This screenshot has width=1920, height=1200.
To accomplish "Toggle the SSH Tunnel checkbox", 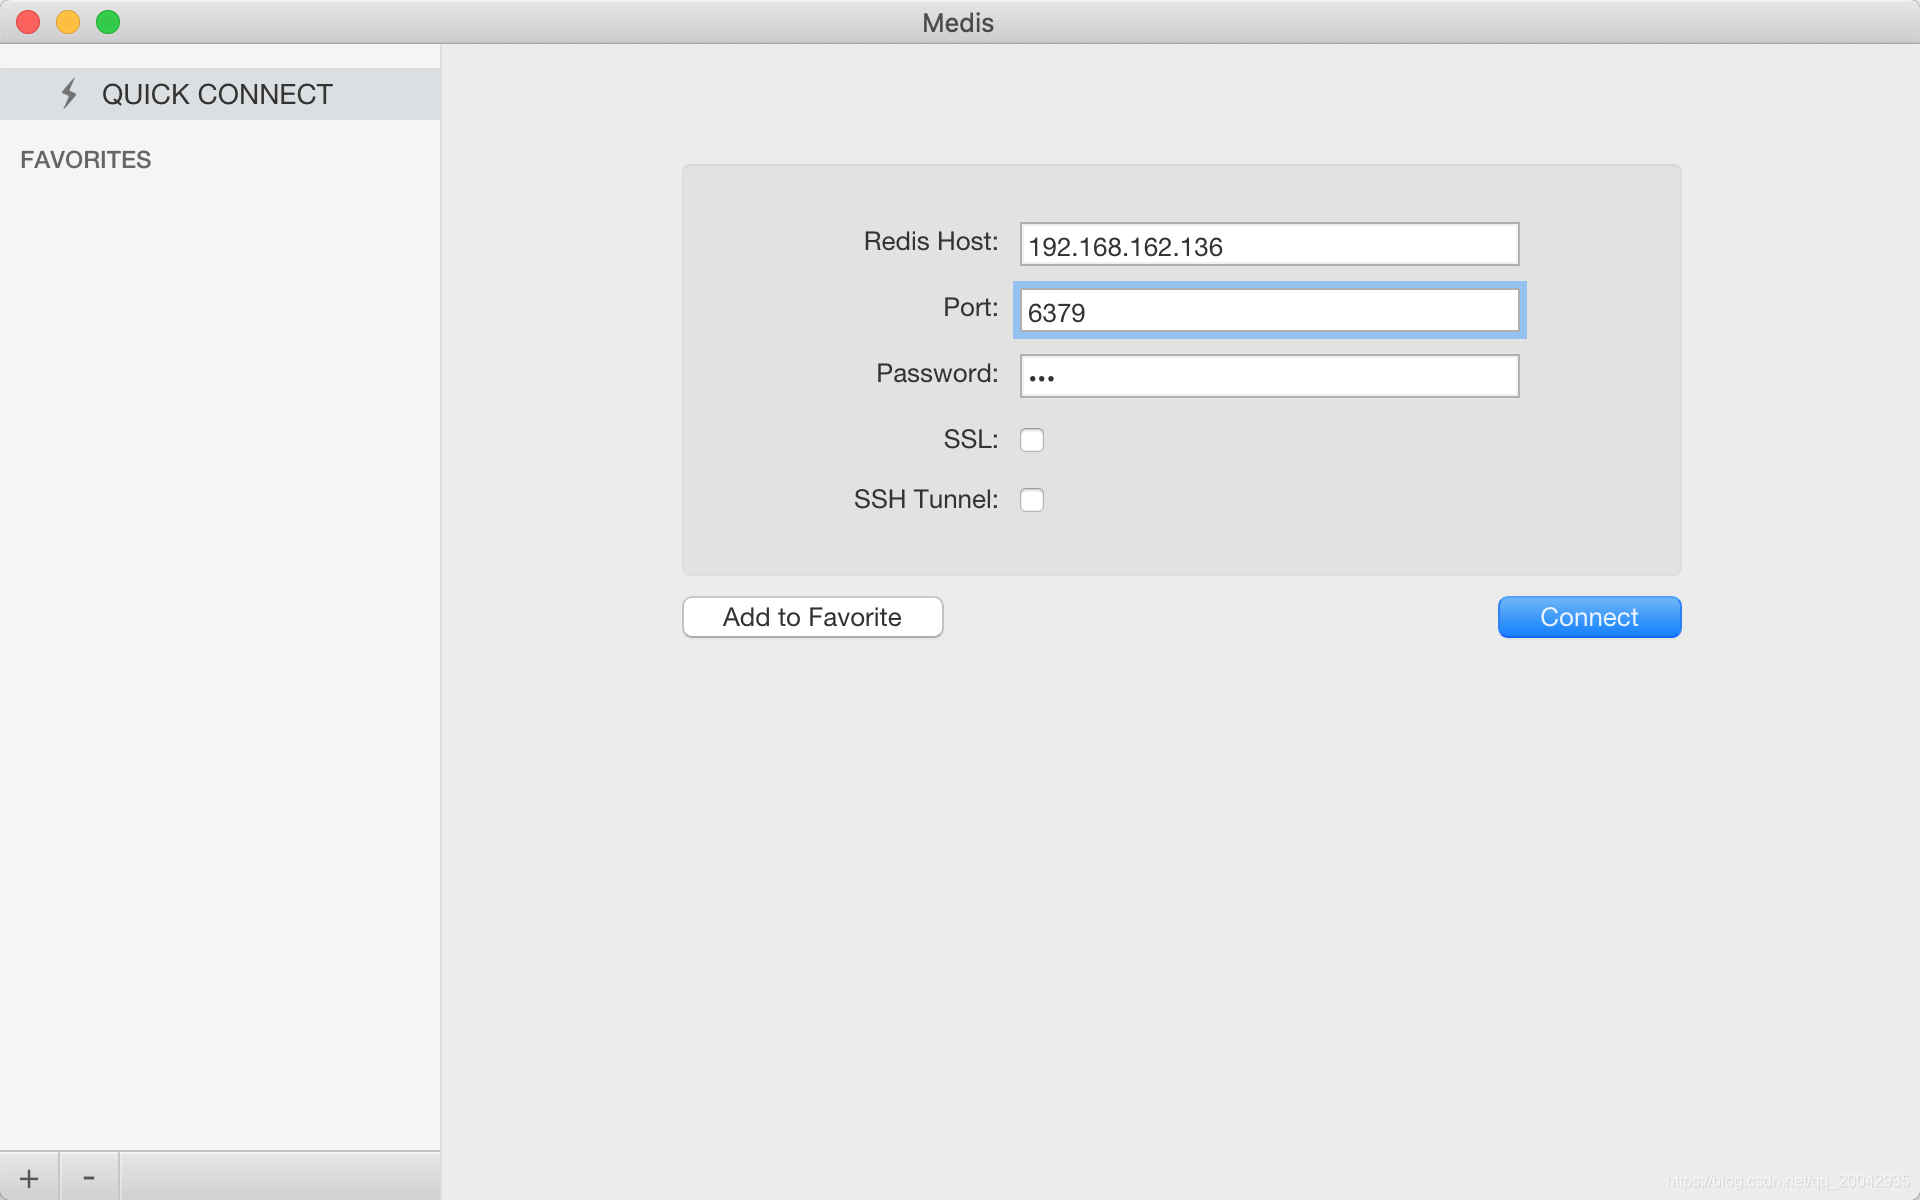I will pos(1032,500).
